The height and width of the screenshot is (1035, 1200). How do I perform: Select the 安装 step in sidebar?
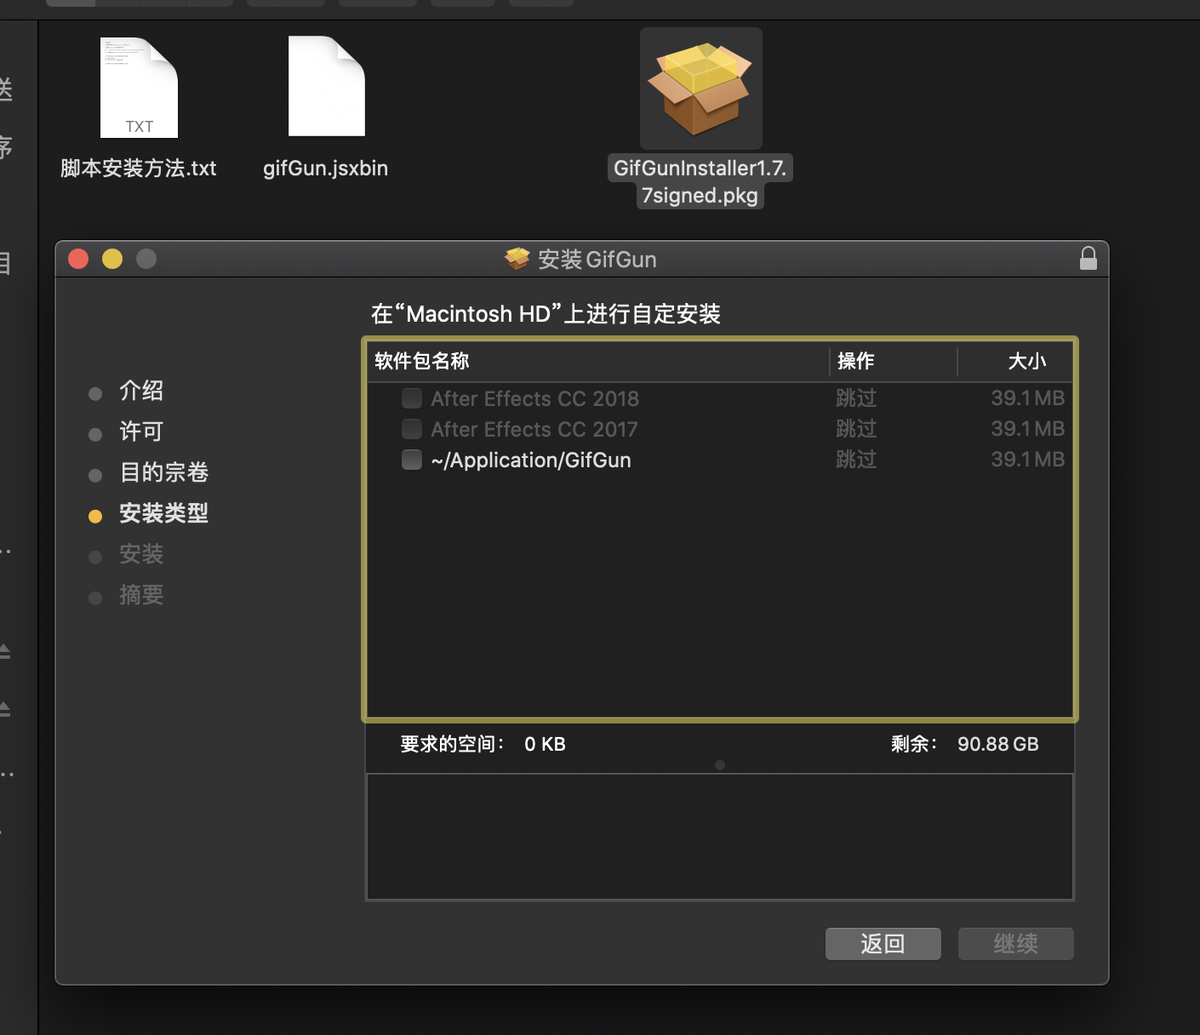pyautogui.click(x=141, y=555)
